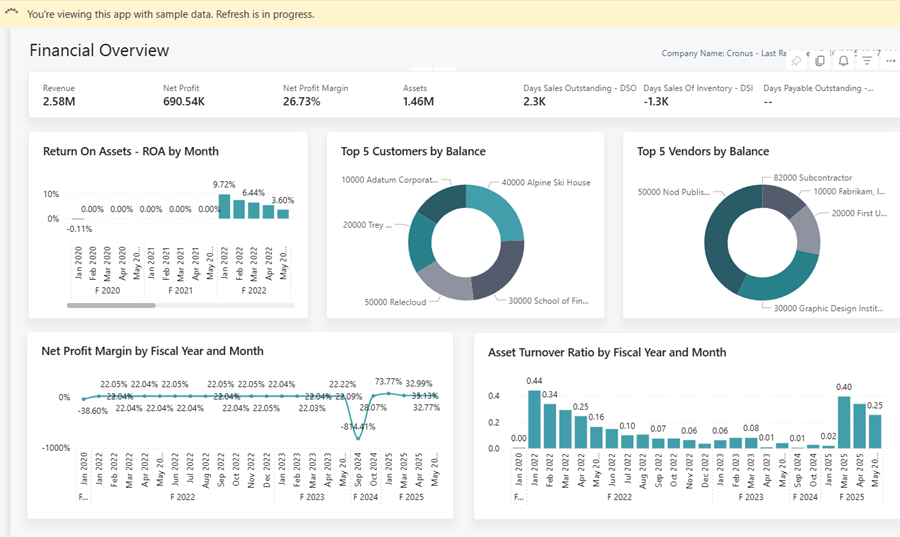
Task: Select the 9.72% bar in ROA chart
Action: tap(225, 206)
